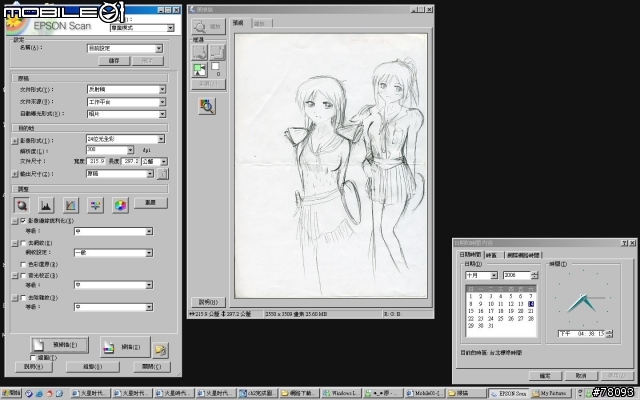Click the Reset (重置) adjustments button

151,203
